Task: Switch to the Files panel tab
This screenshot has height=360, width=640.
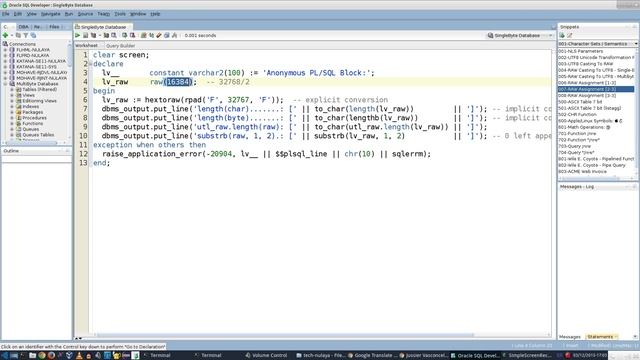Action: (x=54, y=27)
